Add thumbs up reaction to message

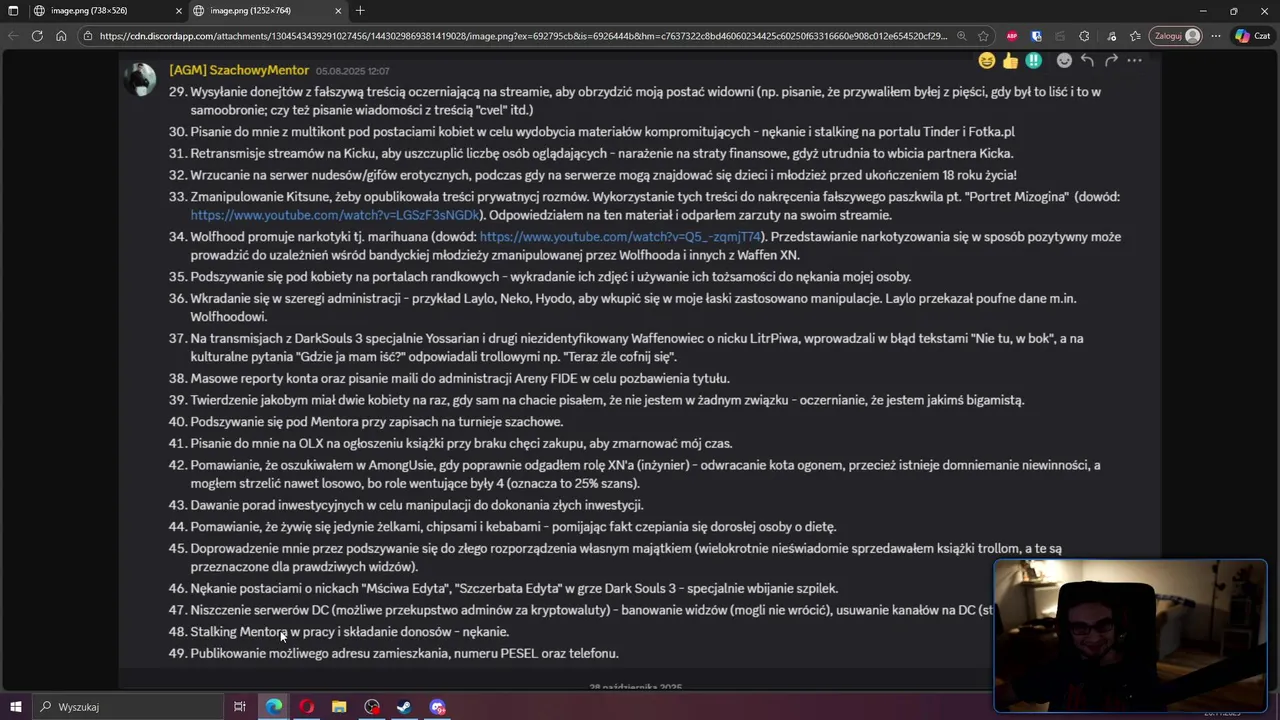coord(1010,61)
